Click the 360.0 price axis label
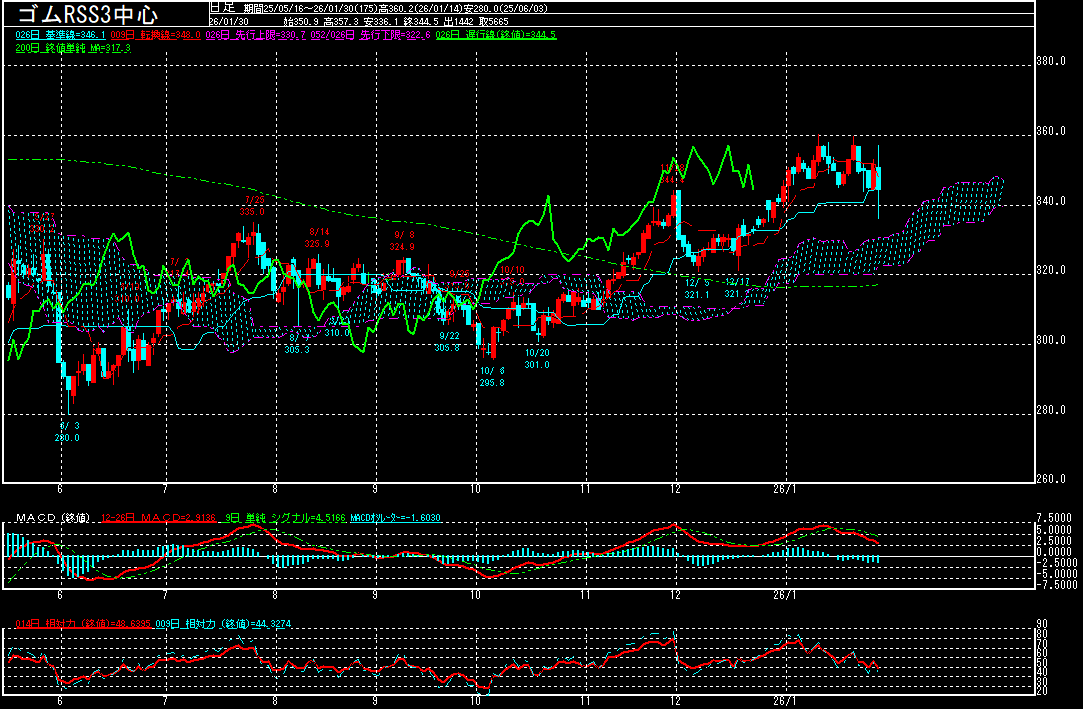Screen dimensions: 1083x709 pos(1048,132)
